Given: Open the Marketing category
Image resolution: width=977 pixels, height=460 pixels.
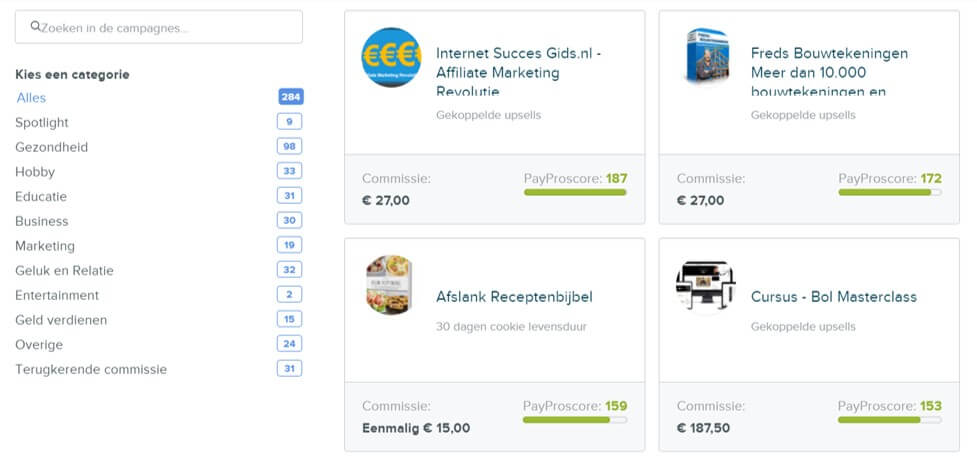Looking at the screenshot, I should 45,246.
